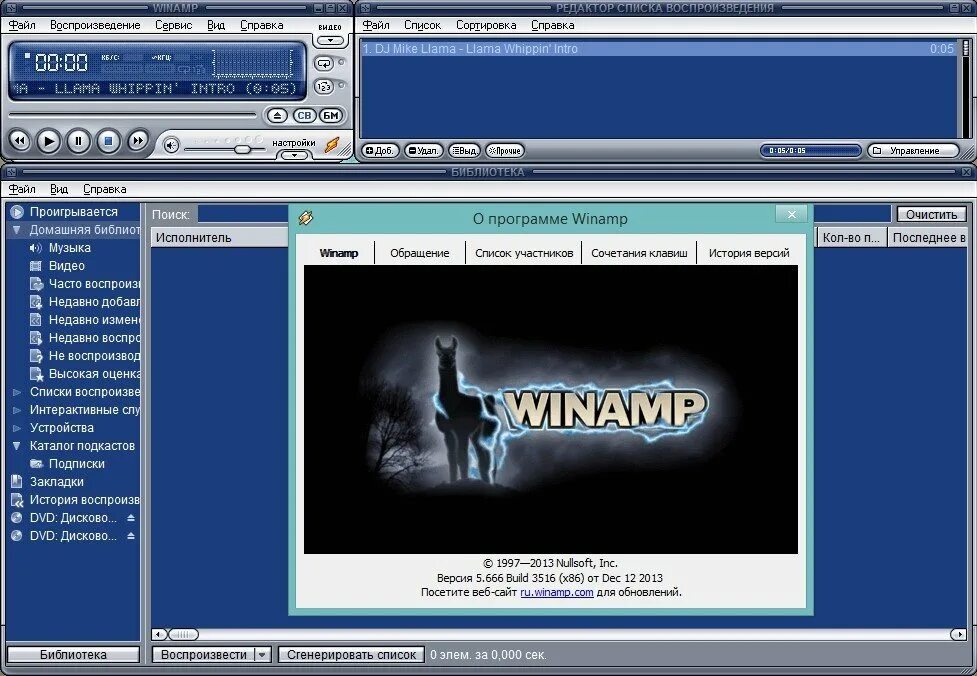Open Воспроизведение menu in Winamp window

(95, 26)
